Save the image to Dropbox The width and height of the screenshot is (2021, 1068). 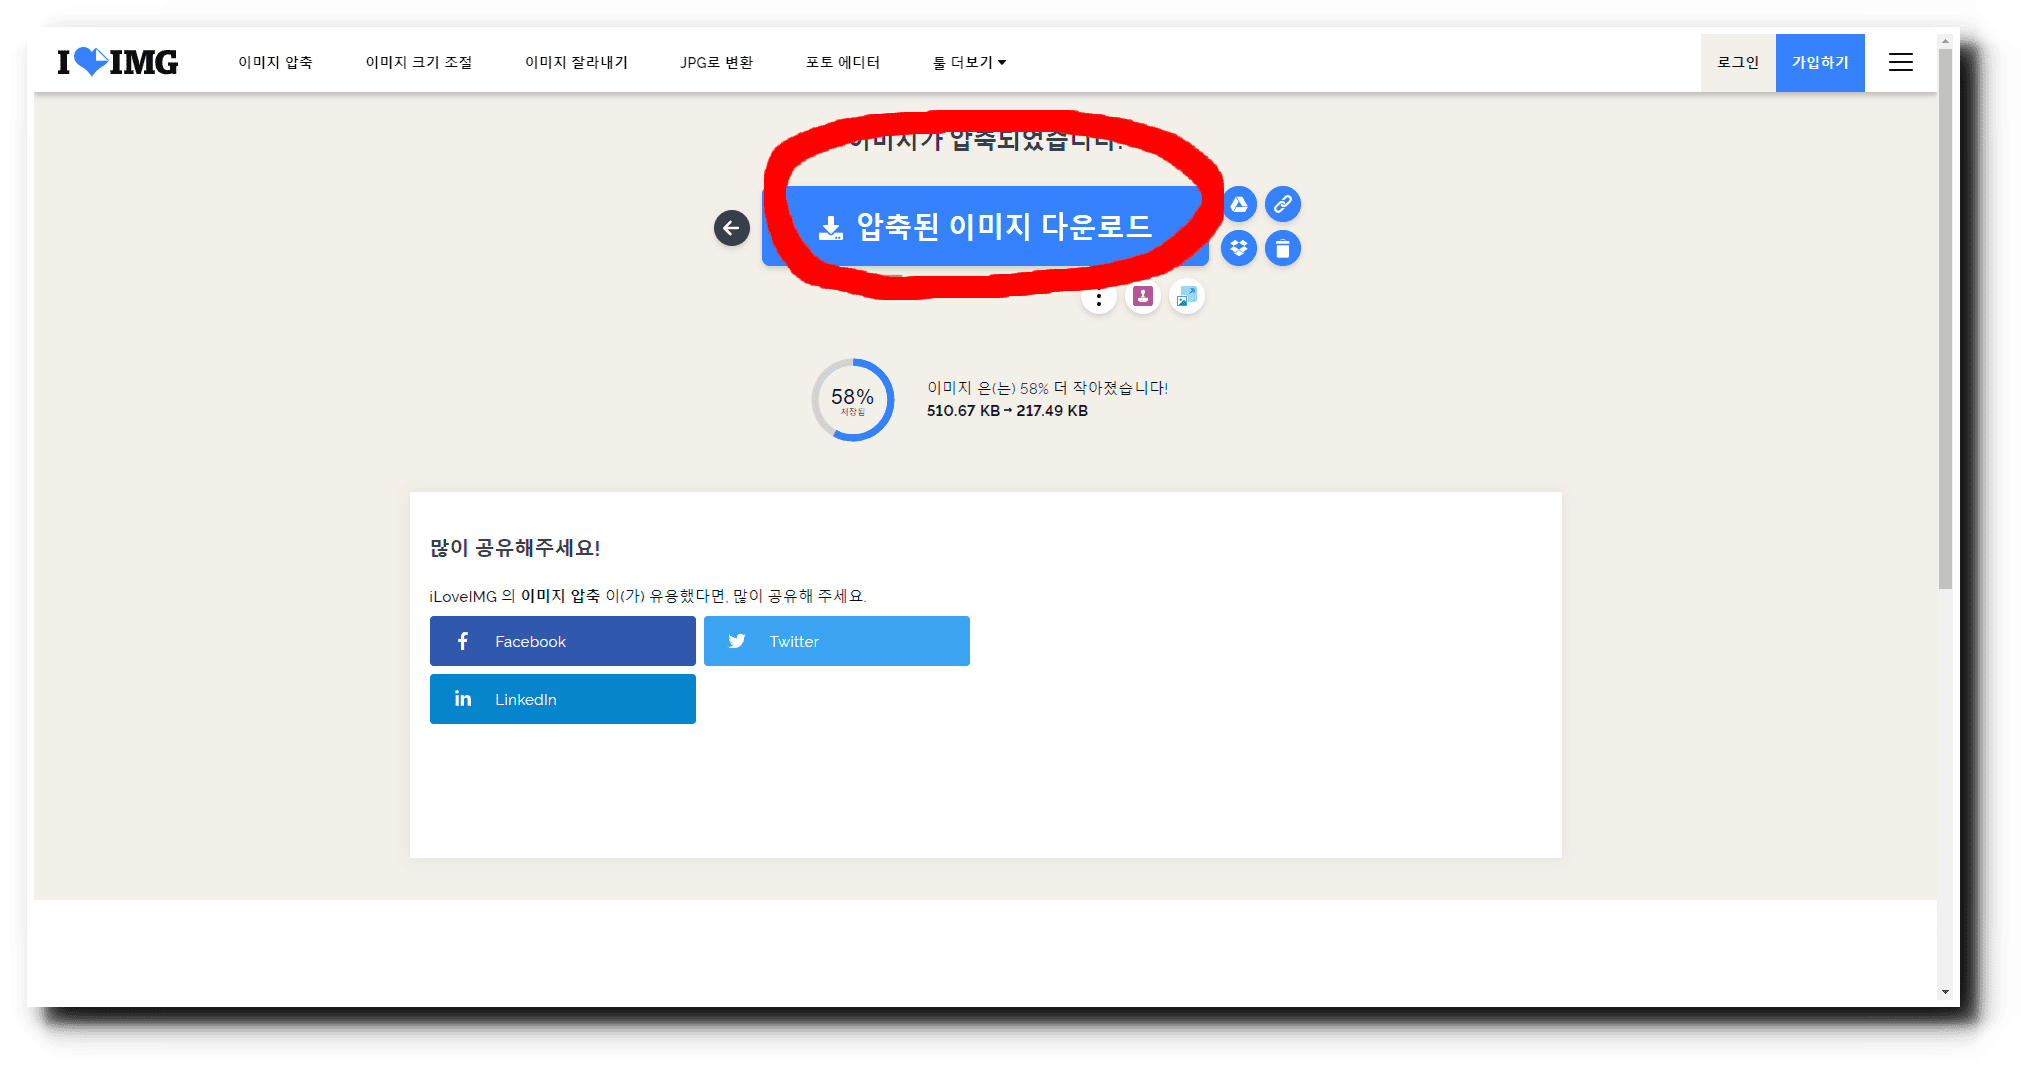[1239, 248]
